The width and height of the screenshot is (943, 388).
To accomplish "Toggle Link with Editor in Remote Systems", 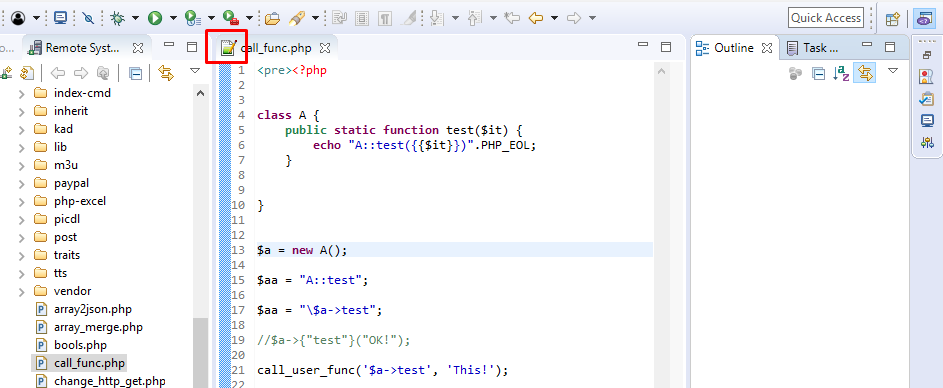I will (165, 73).
